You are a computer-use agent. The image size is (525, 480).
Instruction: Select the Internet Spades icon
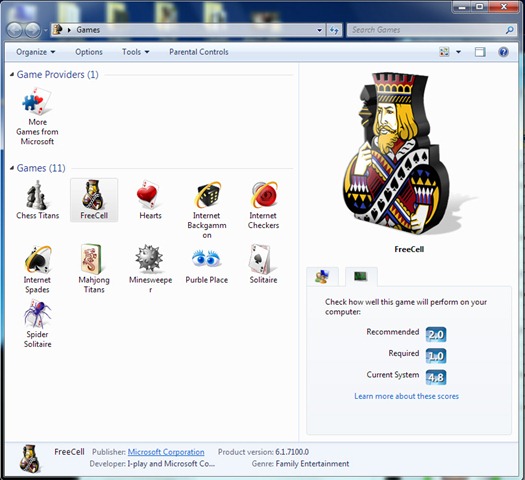38,259
